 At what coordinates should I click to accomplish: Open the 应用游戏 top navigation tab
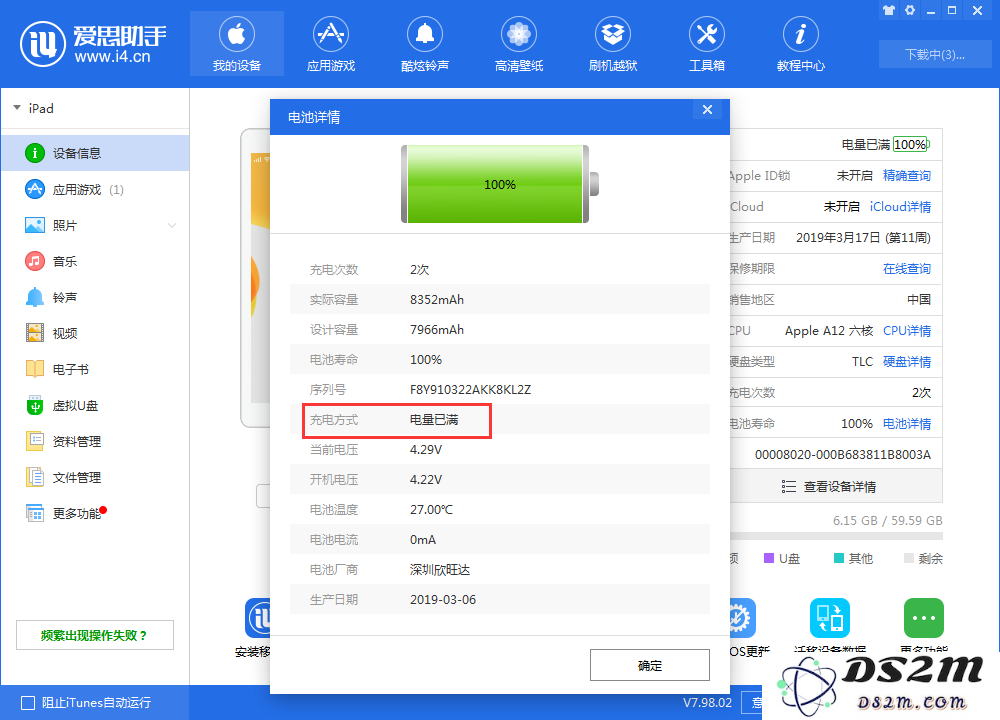point(330,43)
